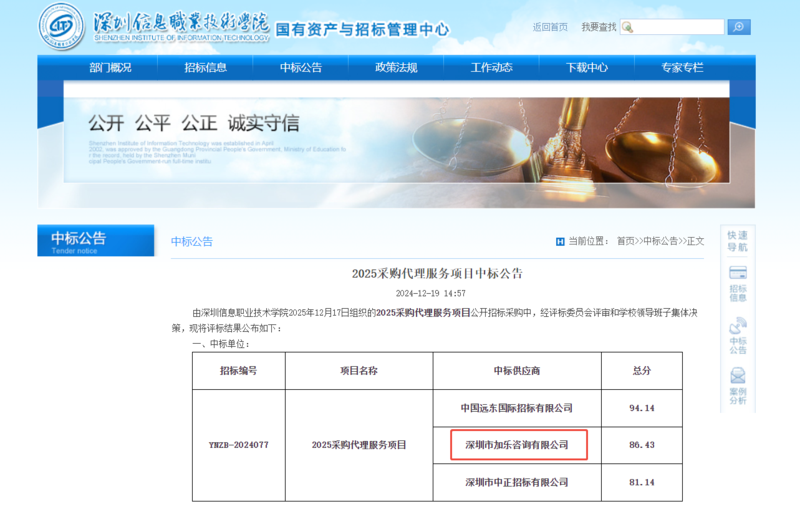Open the 专家专栏 menu item
The height and width of the screenshot is (509, 800).
tap(682, 68)
